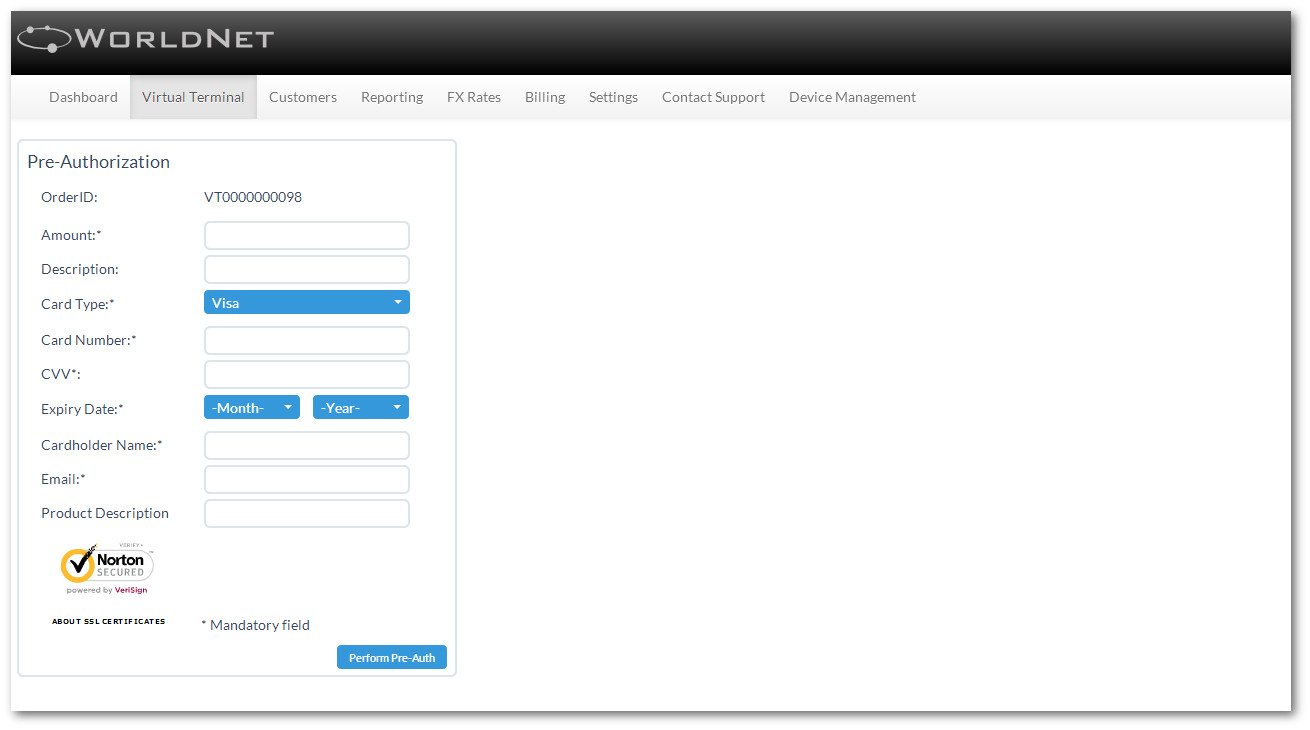Click Contact Support in navigation
The width and height of the screenshot is (1310, 730).
(x=713, y=97)
